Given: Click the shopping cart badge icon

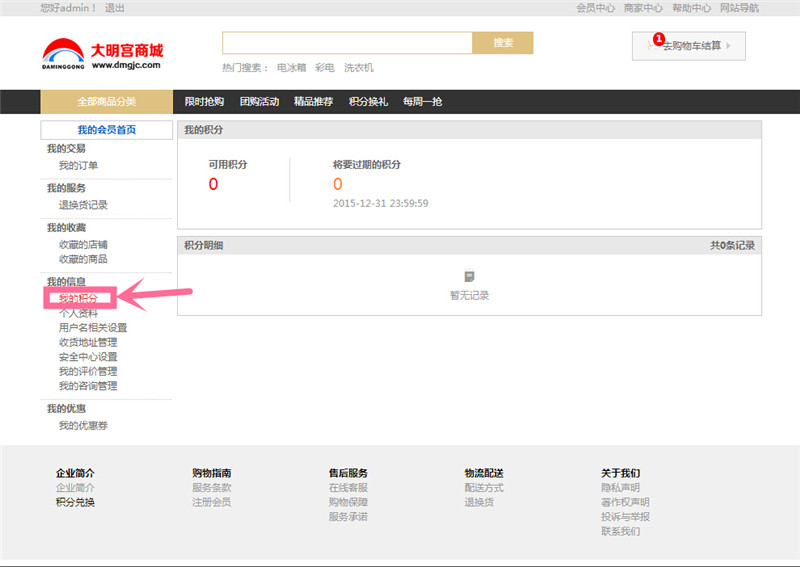Looking at the screenshot, I should click(659, 39).
